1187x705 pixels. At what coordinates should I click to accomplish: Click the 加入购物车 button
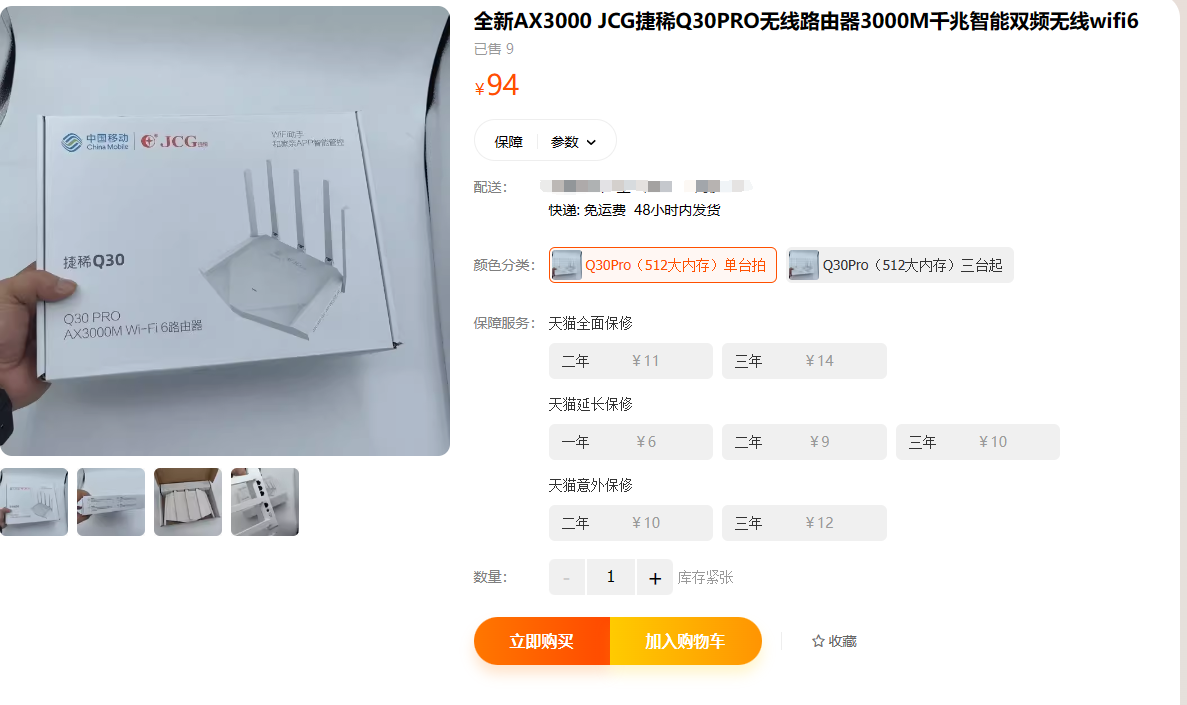tap(686, 641)
